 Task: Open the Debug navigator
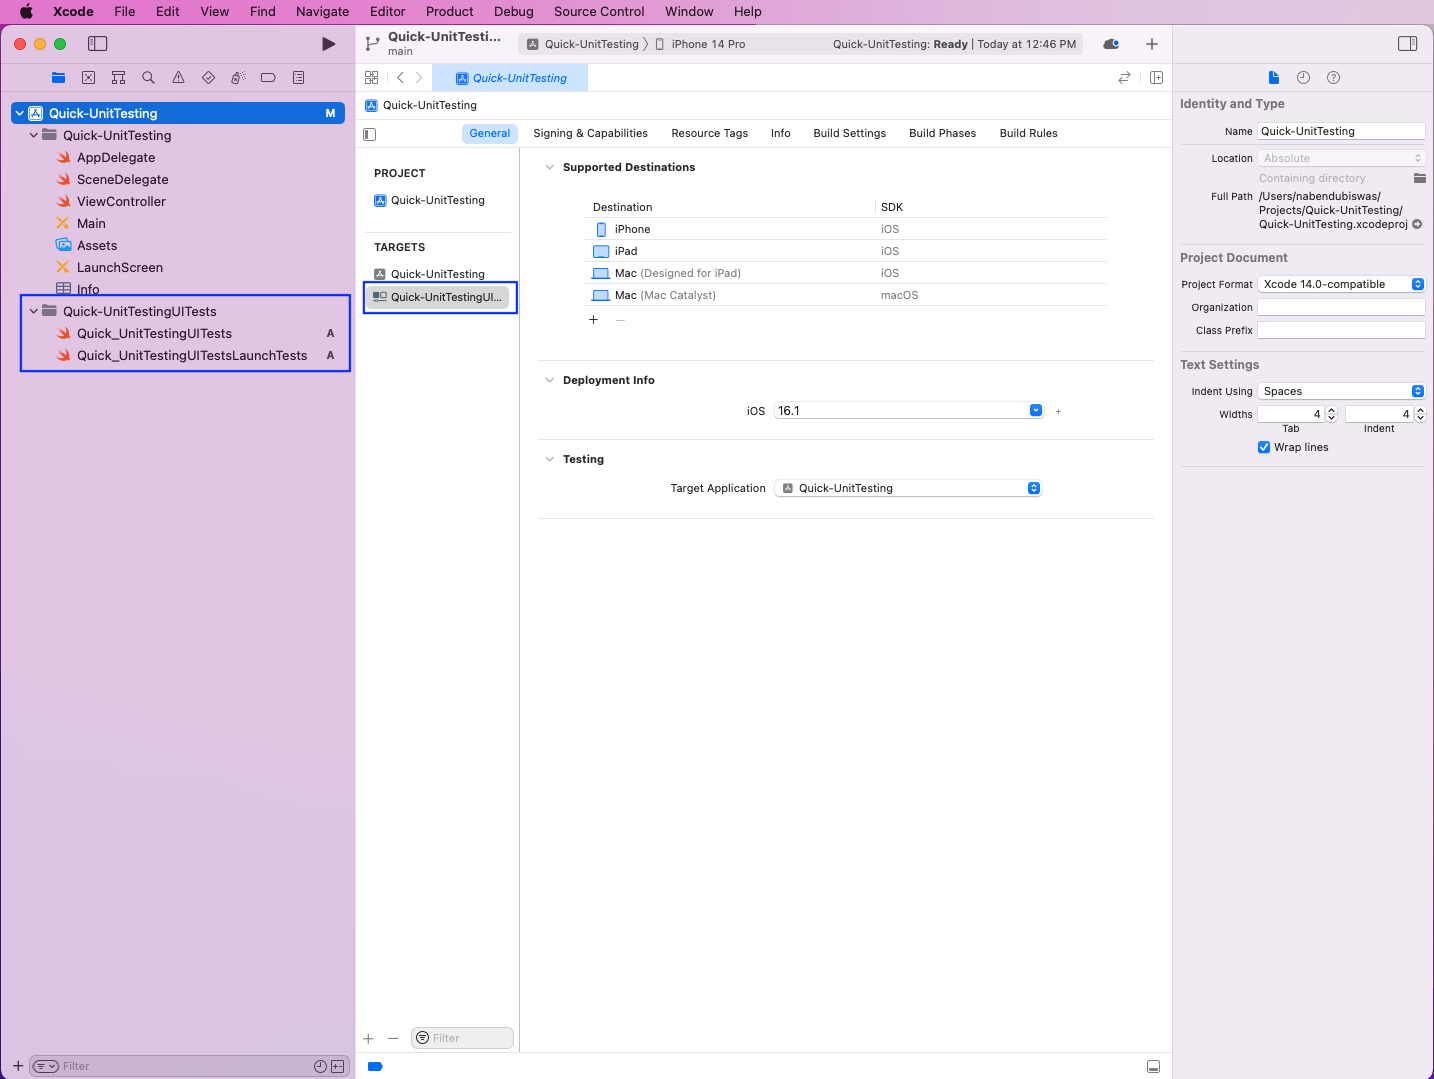239,78
